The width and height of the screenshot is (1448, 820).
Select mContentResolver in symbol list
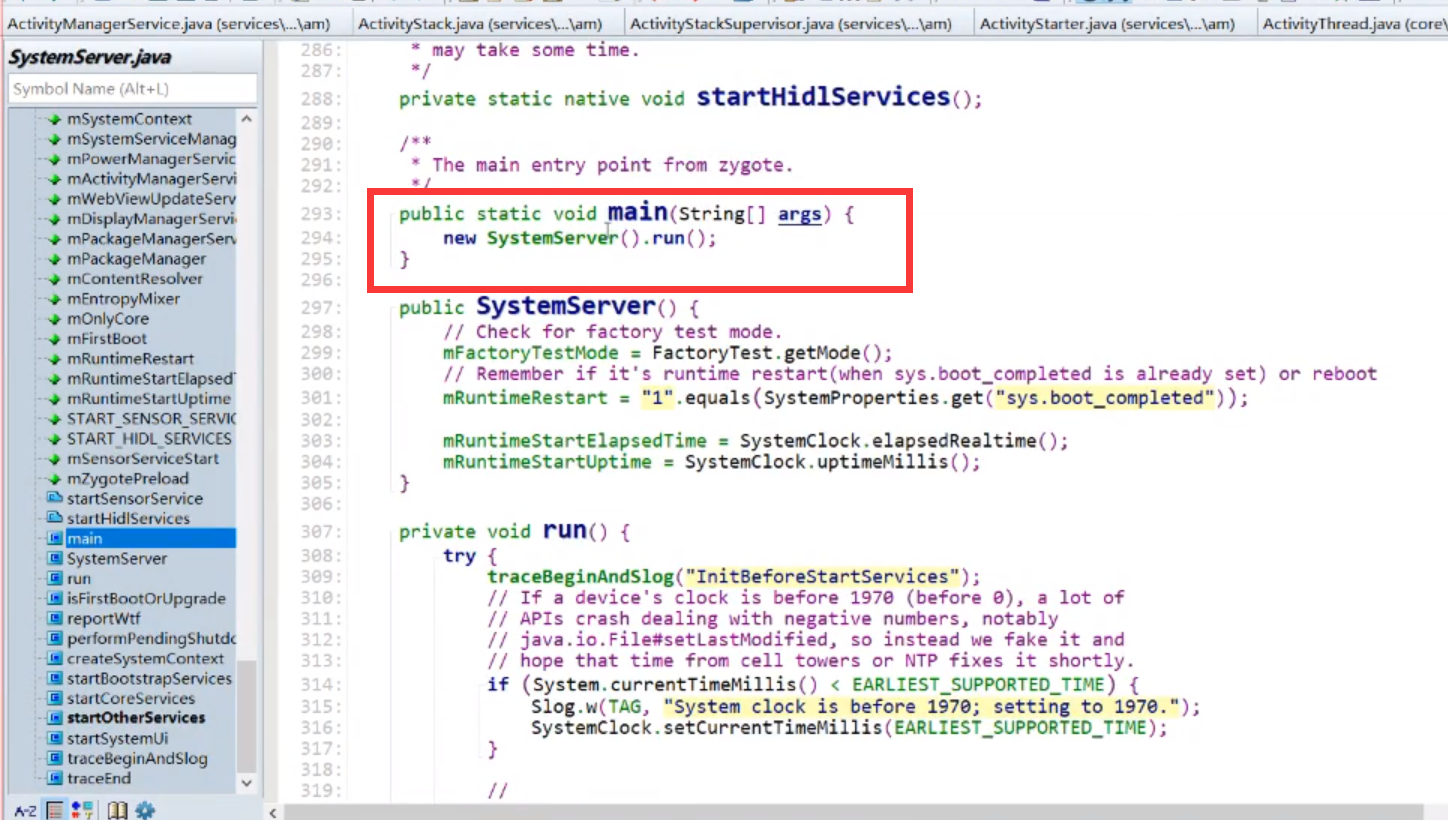point(134,279)
